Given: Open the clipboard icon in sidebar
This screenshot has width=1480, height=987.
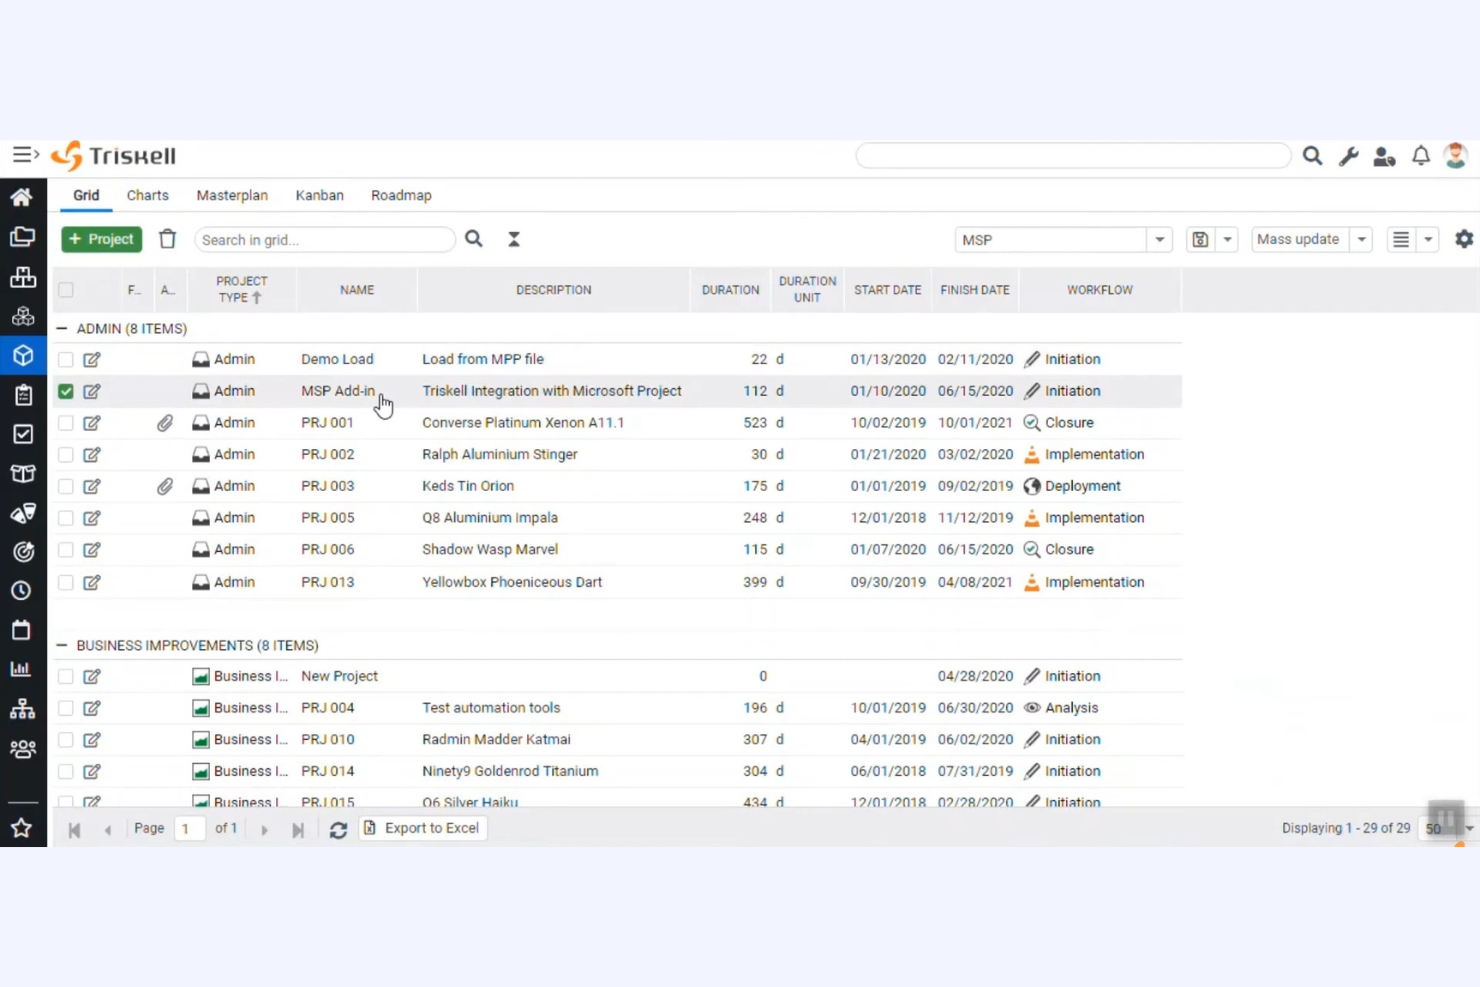Looking at the screenshot, I should point(22,395).
